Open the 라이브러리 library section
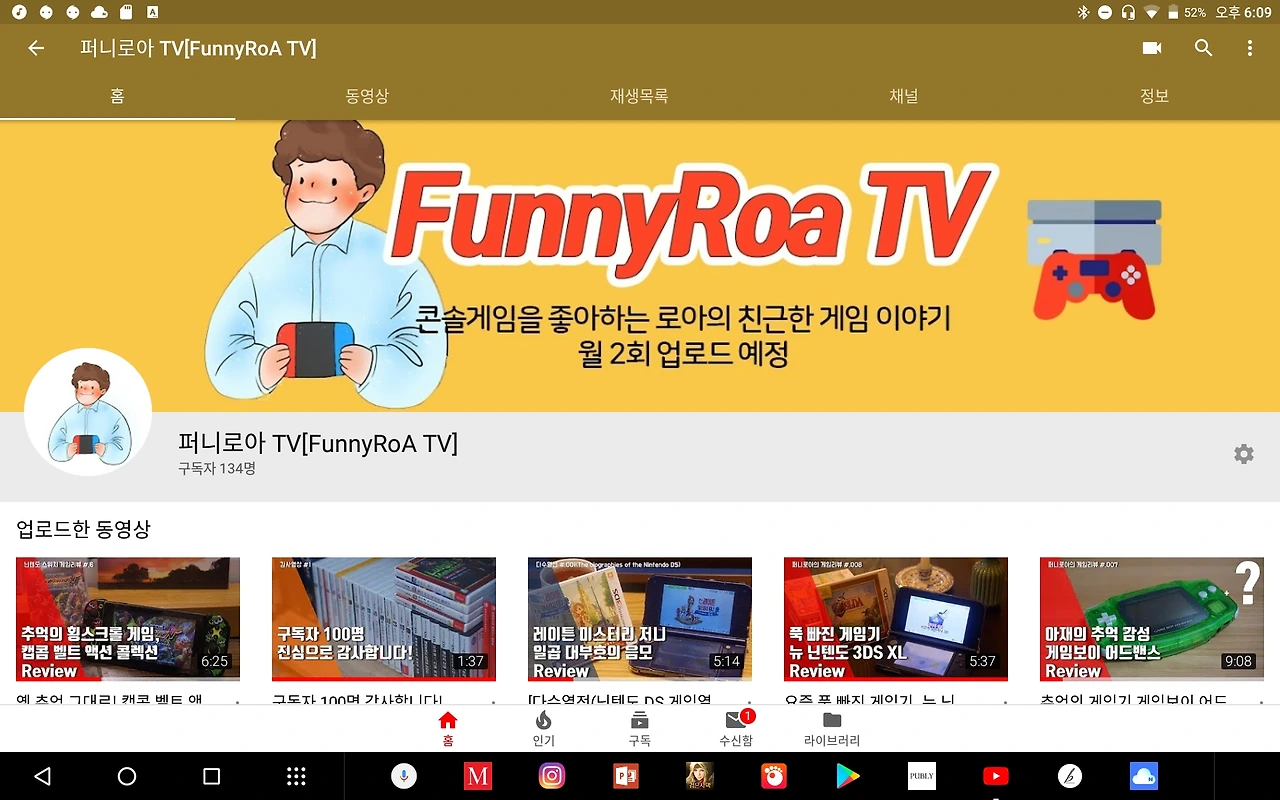Screen dimensions: 1280x800 [x=831, y=725]
